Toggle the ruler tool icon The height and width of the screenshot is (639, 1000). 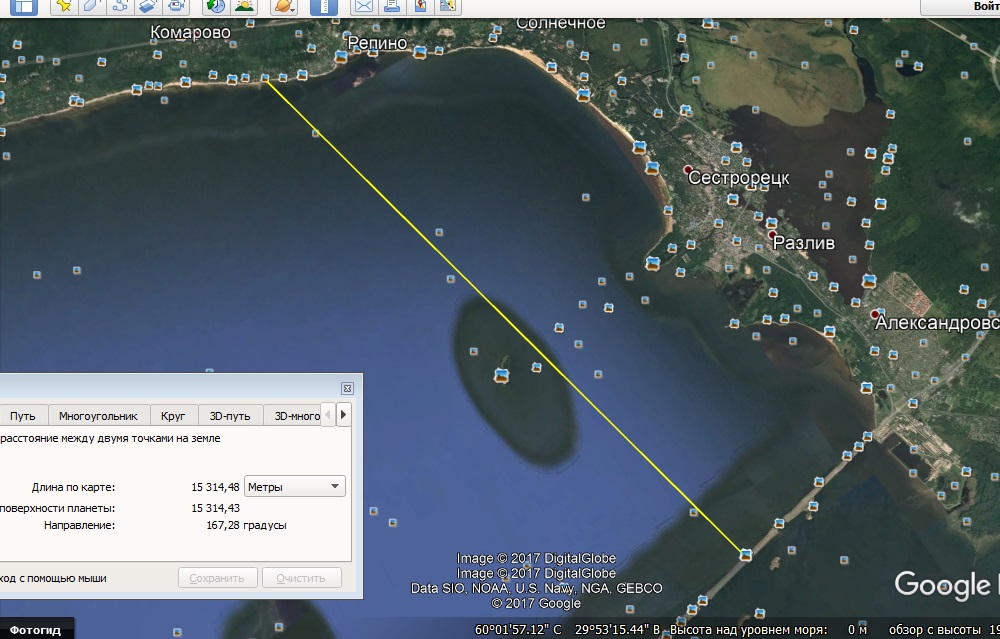click(x=324, y=6)
